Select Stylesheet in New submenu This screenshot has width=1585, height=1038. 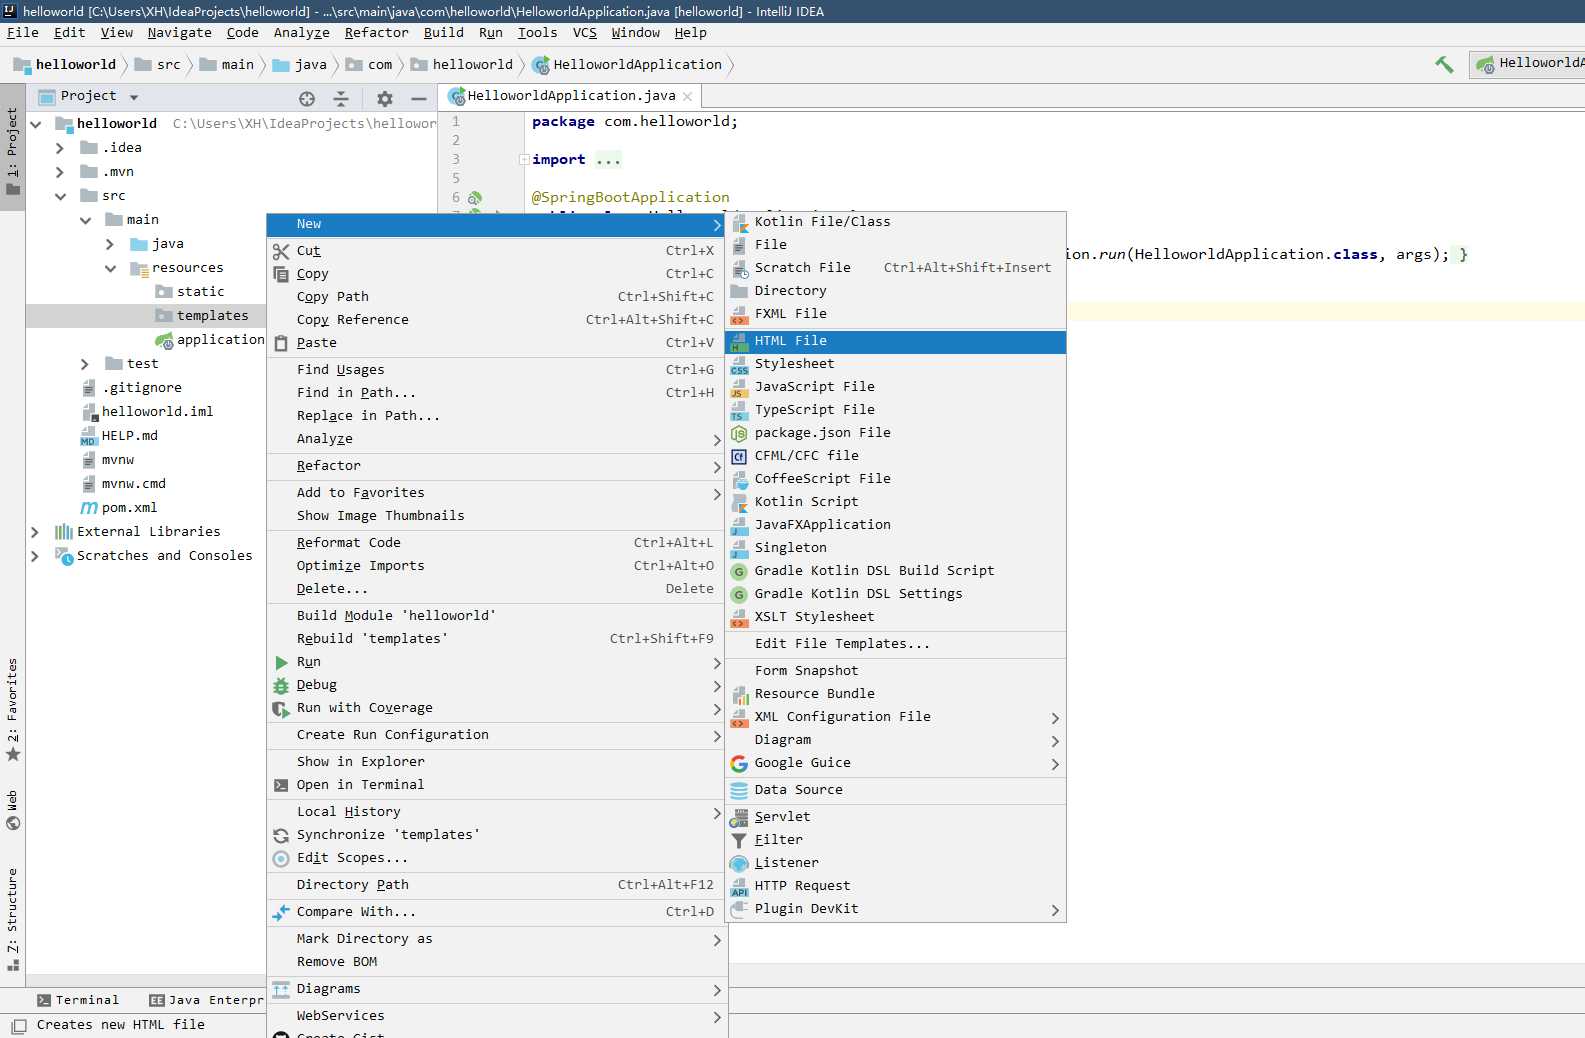pyautogui.click(x=896, y=364)
